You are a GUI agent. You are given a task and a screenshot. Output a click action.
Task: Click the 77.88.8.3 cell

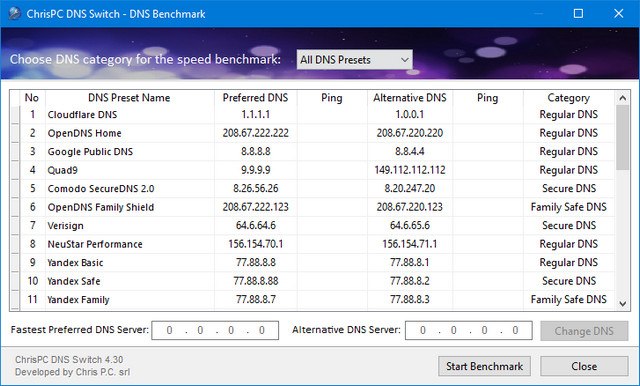410,299
